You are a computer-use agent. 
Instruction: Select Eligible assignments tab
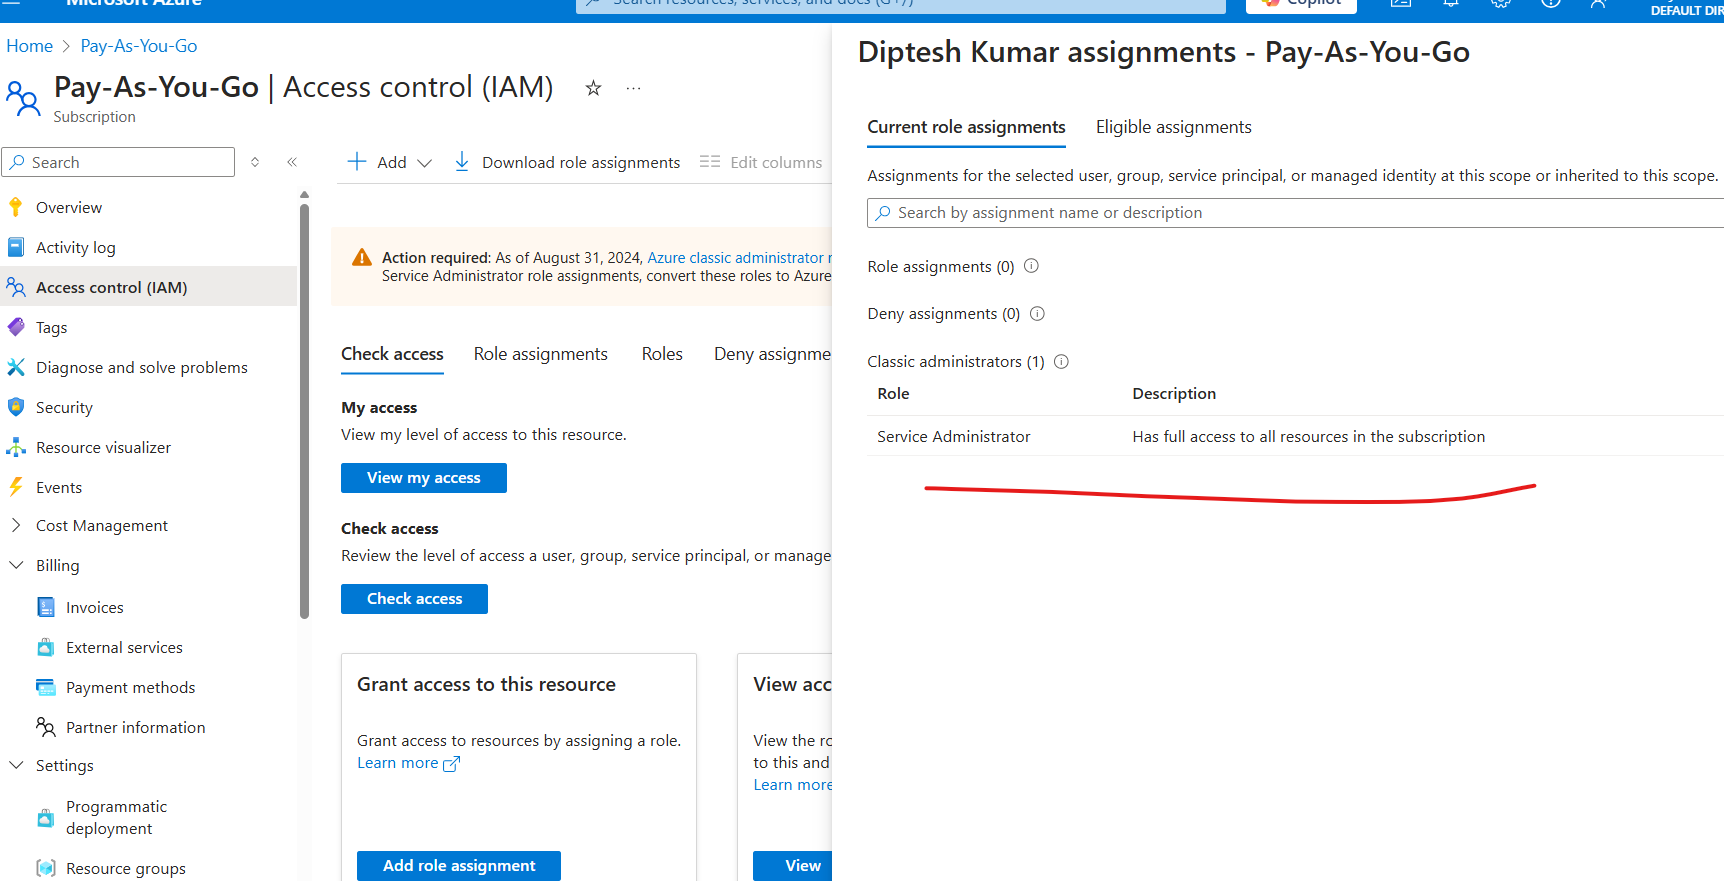tap(1173, 127)
